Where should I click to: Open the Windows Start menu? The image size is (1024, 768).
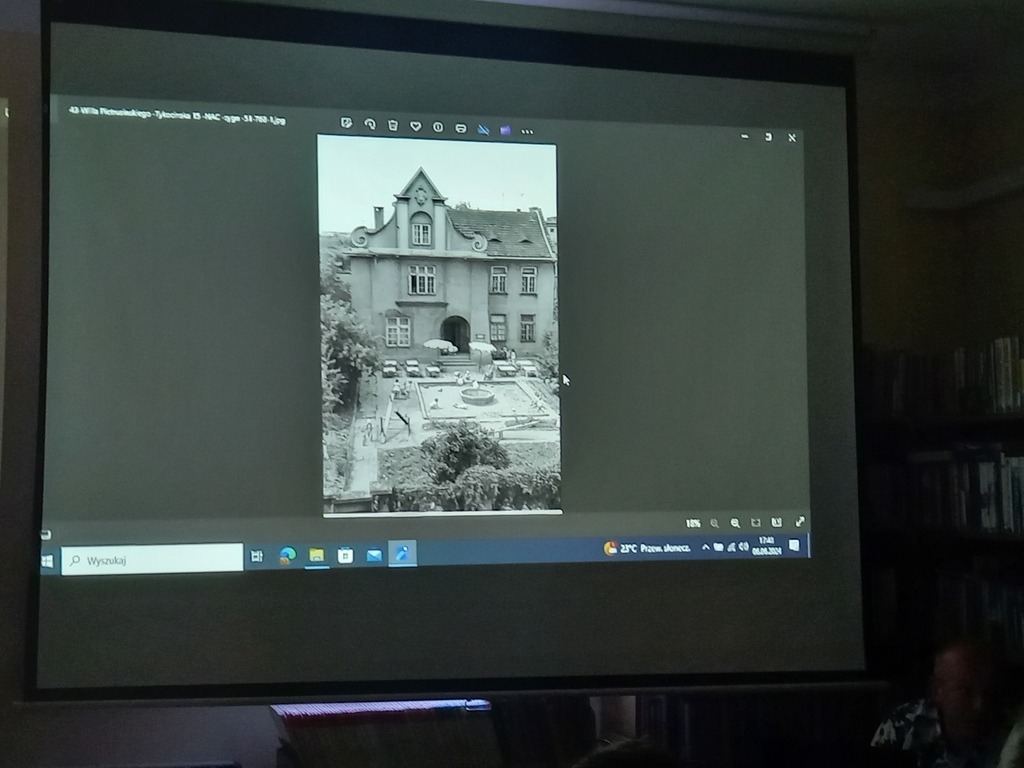(47, 561)
